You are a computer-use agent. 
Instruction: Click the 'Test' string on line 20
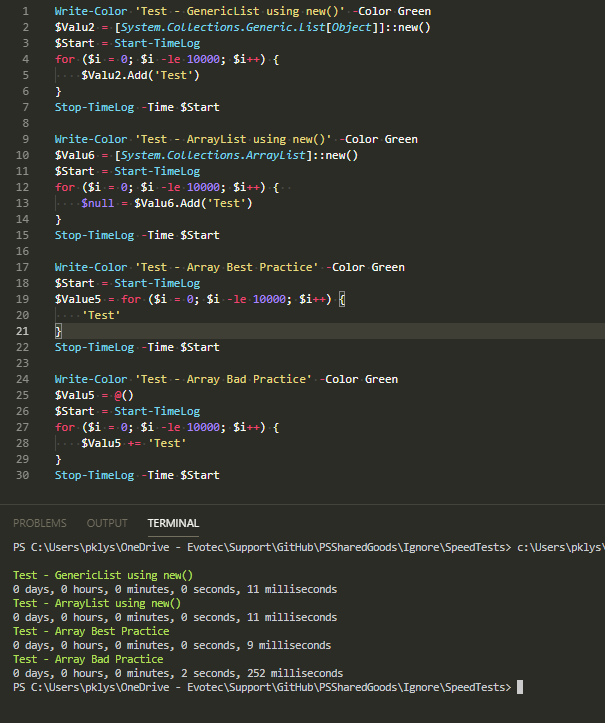(101, 315)
